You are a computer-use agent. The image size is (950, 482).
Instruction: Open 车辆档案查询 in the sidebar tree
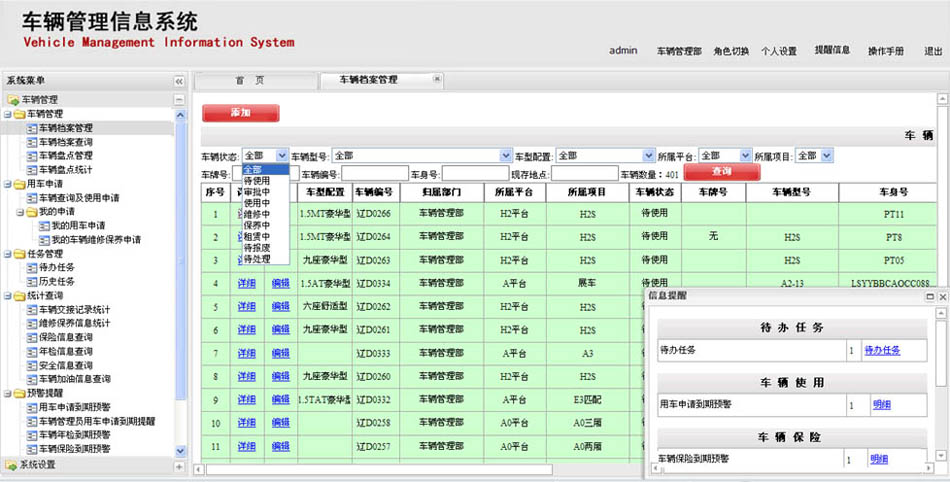point(65,142)
